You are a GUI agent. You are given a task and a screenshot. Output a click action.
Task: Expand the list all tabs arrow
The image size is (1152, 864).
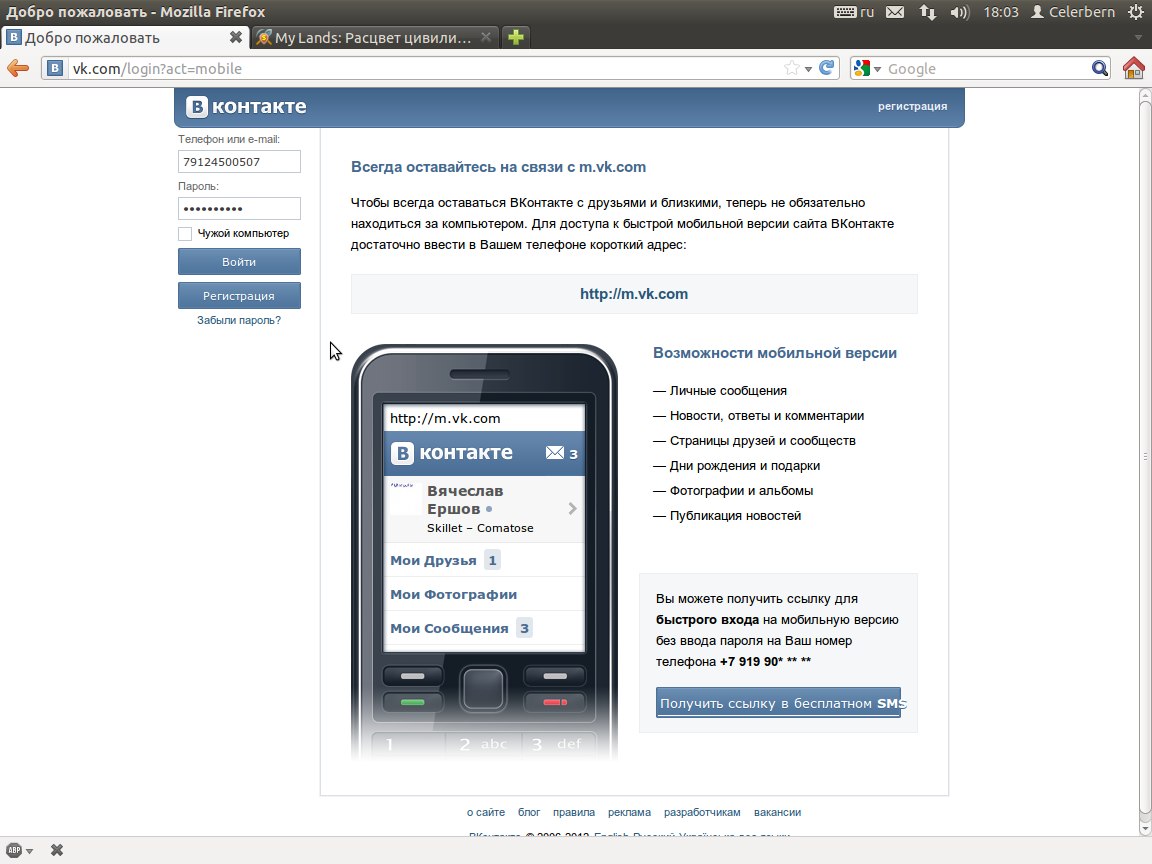click(1138, 38)
